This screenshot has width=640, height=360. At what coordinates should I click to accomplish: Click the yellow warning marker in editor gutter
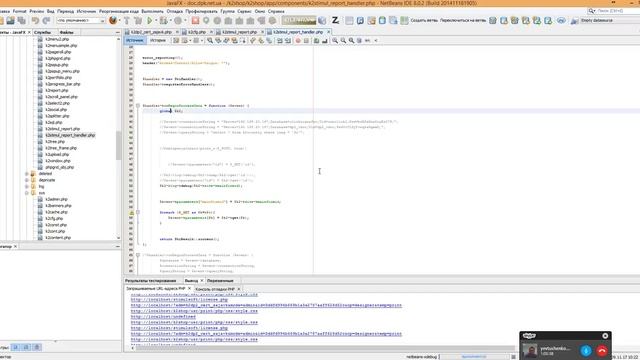pos(131,212)
